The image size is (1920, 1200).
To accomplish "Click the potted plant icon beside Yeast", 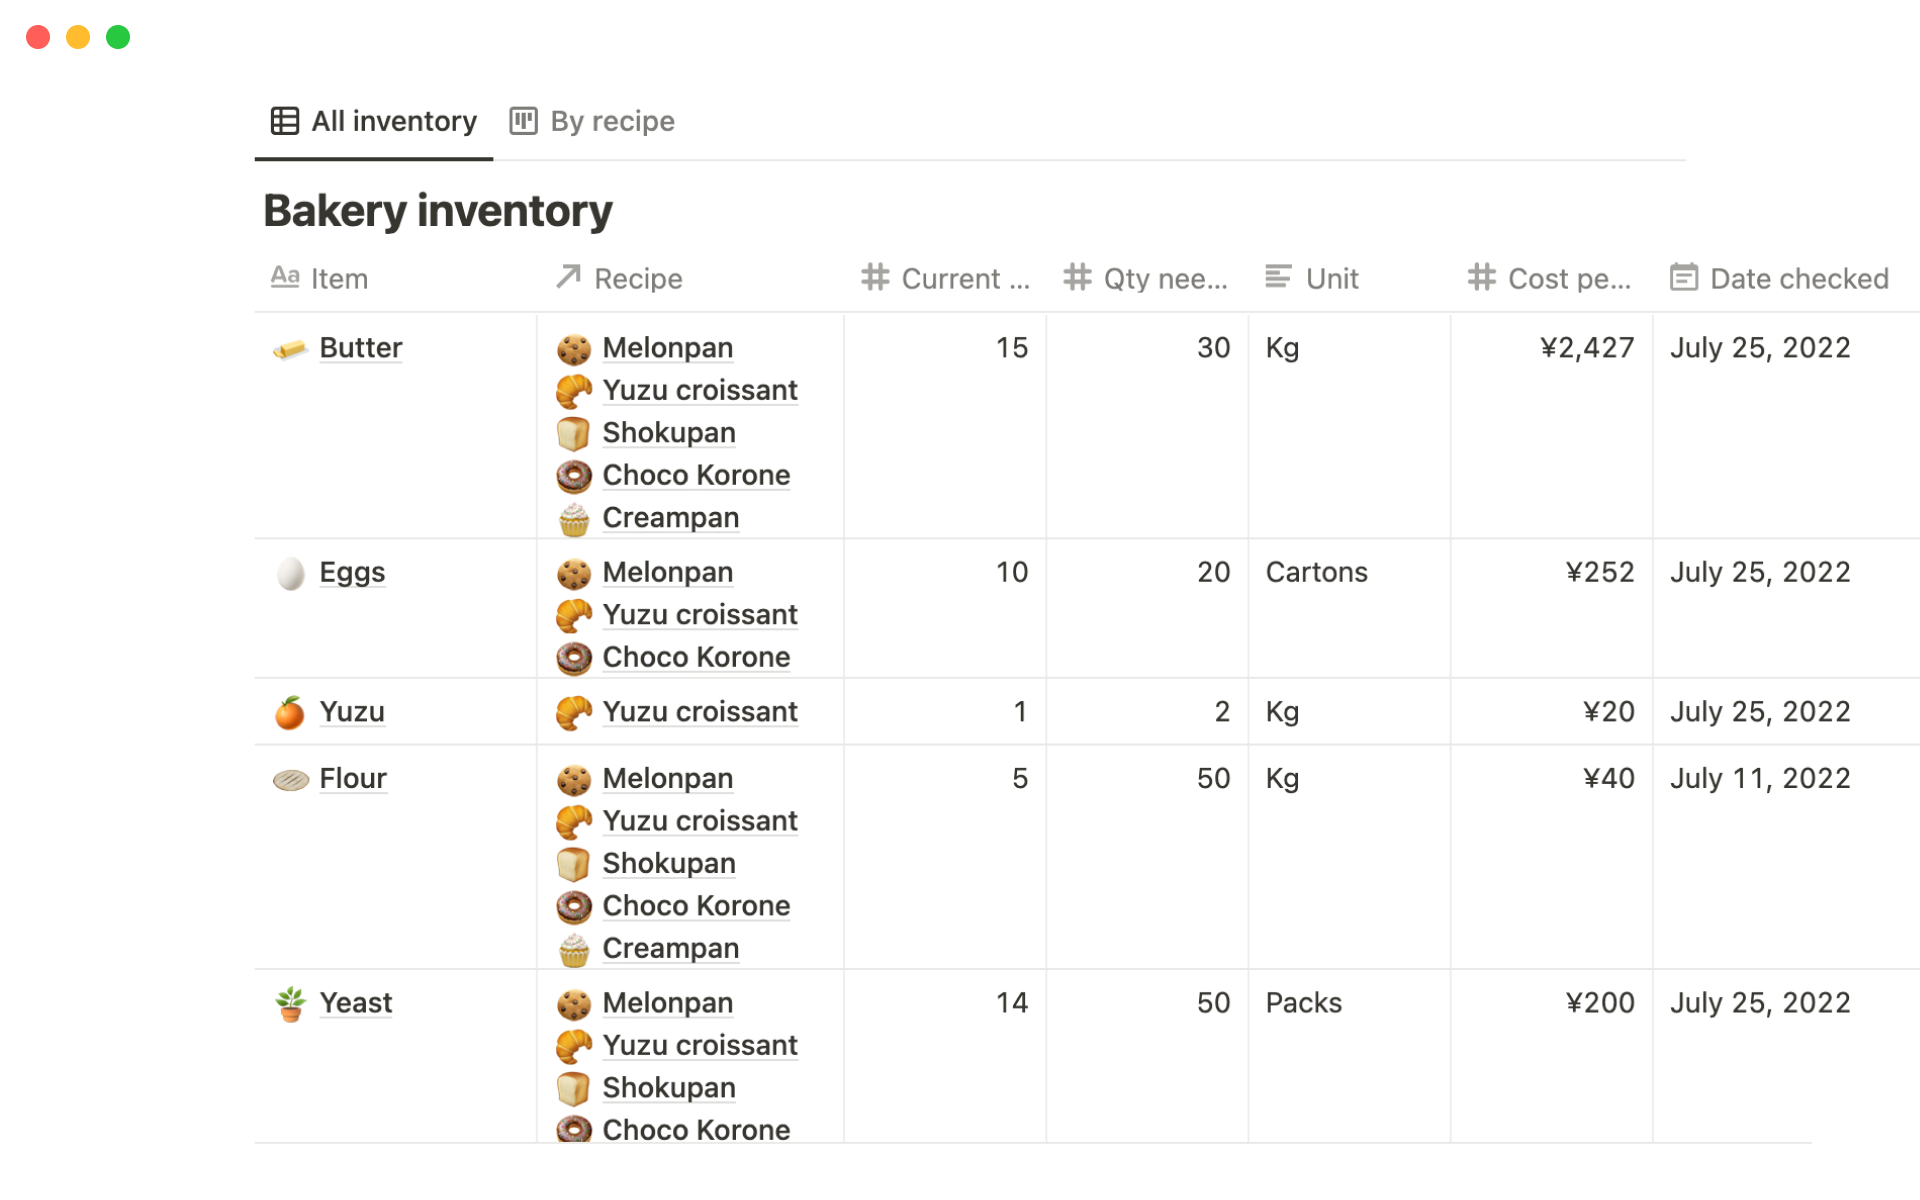I will point(290,1004).
